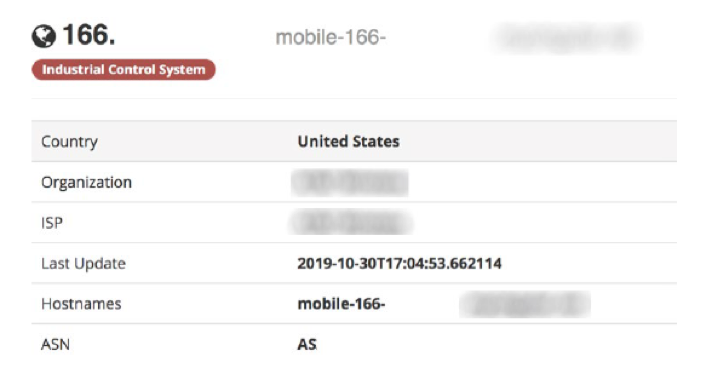Click the AS value in the ASN row
The image size is (710, 372).
coord(307,345)
